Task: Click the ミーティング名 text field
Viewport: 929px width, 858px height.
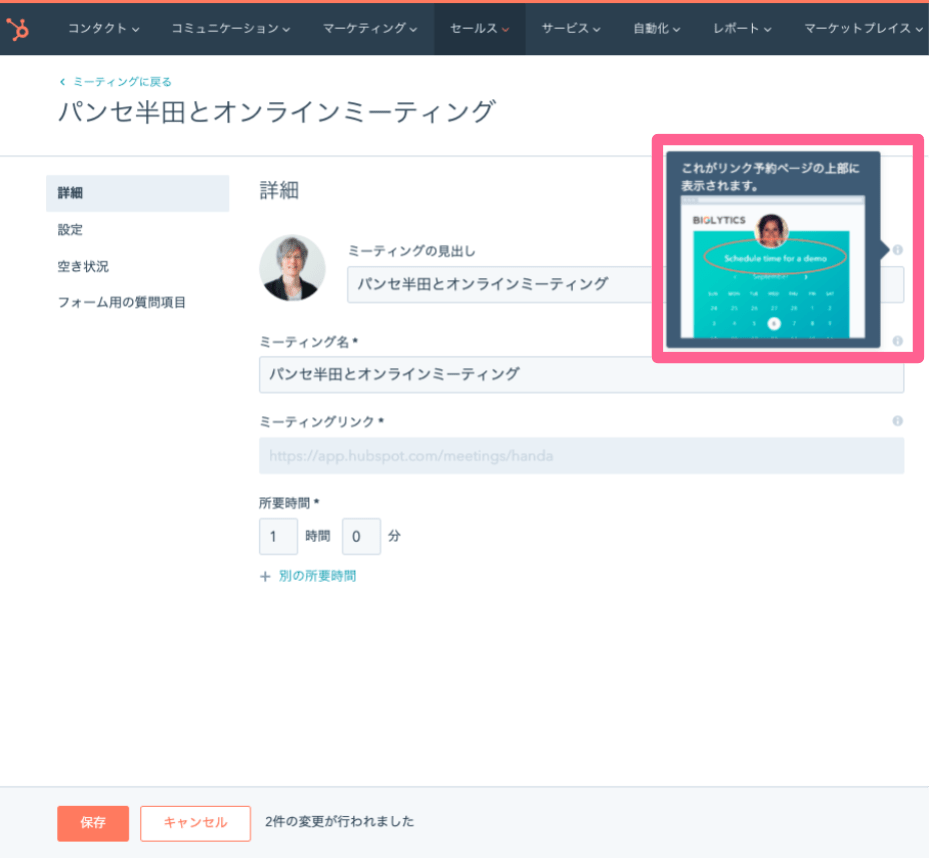Action: (x=580, y=375)
